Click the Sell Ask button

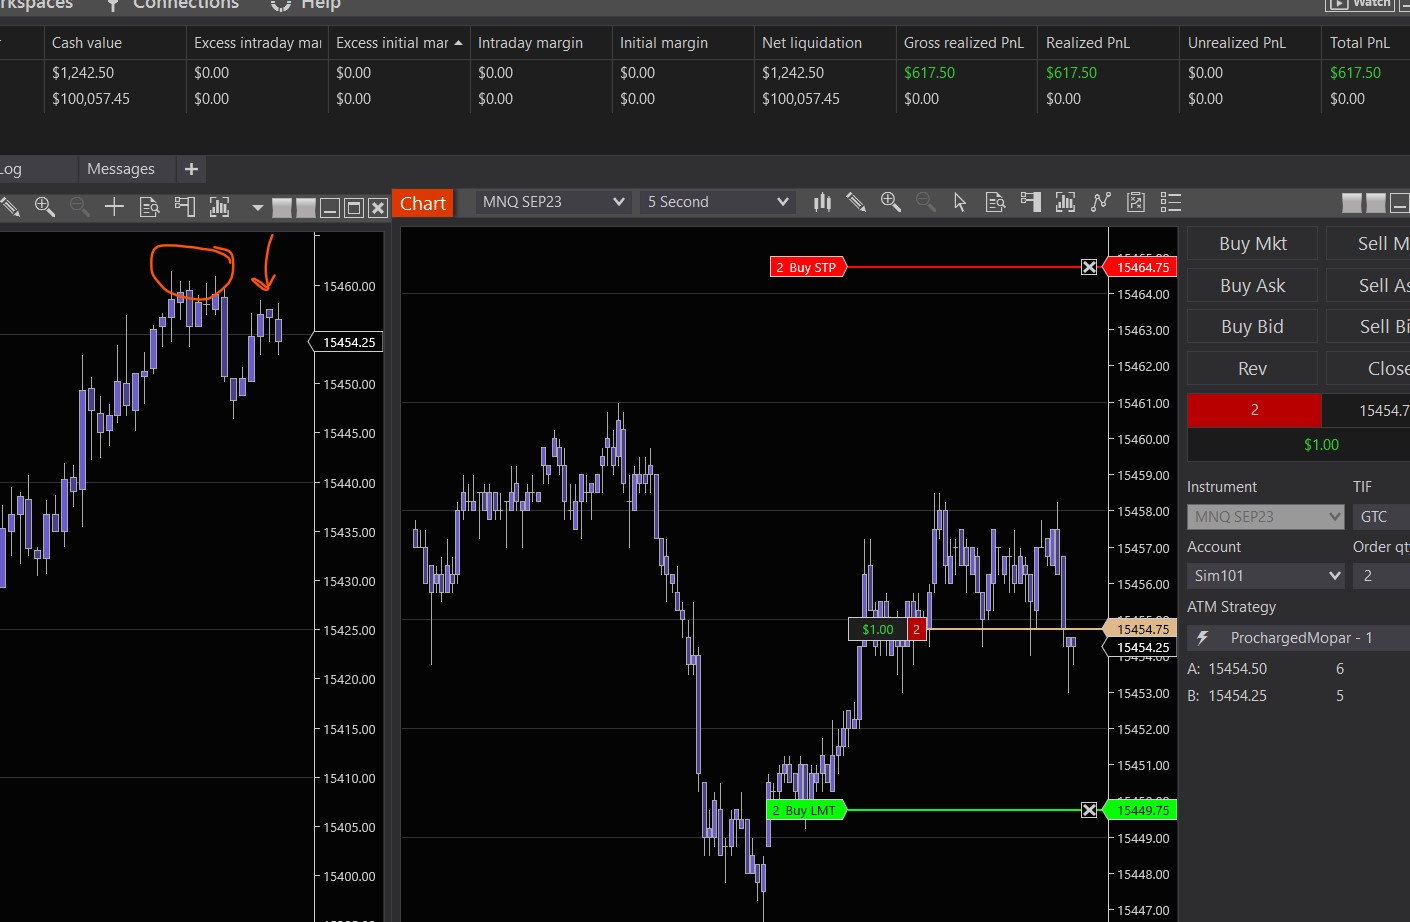pyautogui.click(x=1368, y=286)
